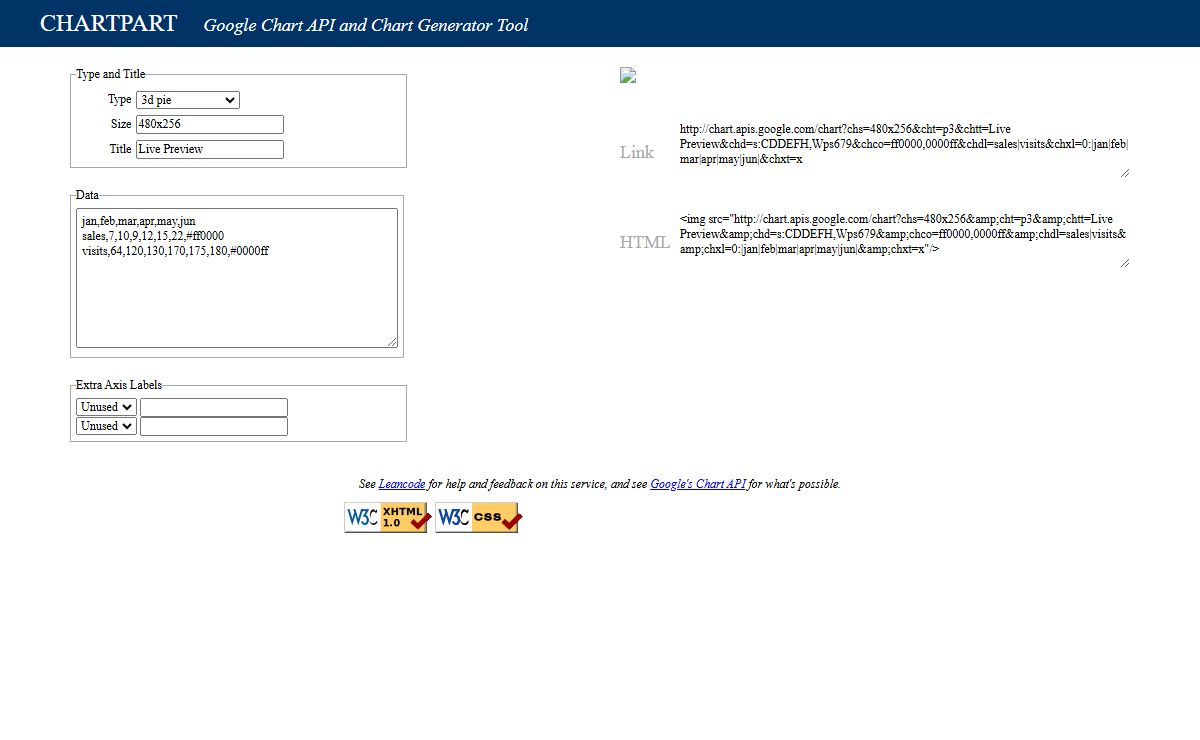The image size is (1200, 740).
Task: Click the 'Link' label
Action: click(x=637, y=152)
